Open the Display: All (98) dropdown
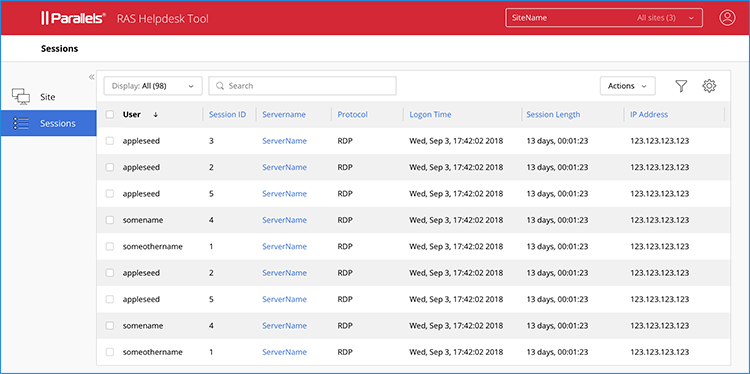The height and width of the screenshot is (374, 750). (153, 86)
